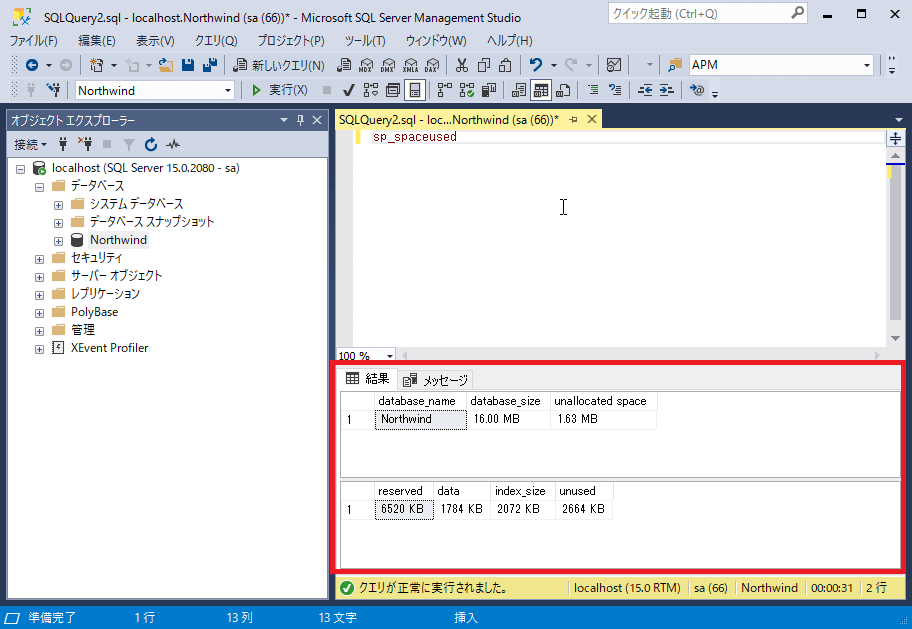Click the 新しいクエリ(N) button
Viewport: 912px width, 629px height.
tap(279, 65)
